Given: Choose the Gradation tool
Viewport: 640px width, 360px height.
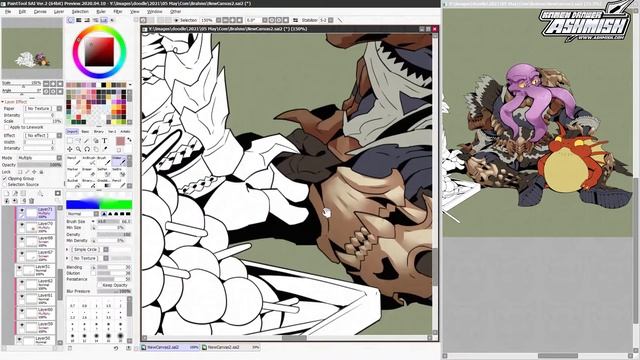Looking at the screenshot, I should pyautogui.click(x=104, y=184).
